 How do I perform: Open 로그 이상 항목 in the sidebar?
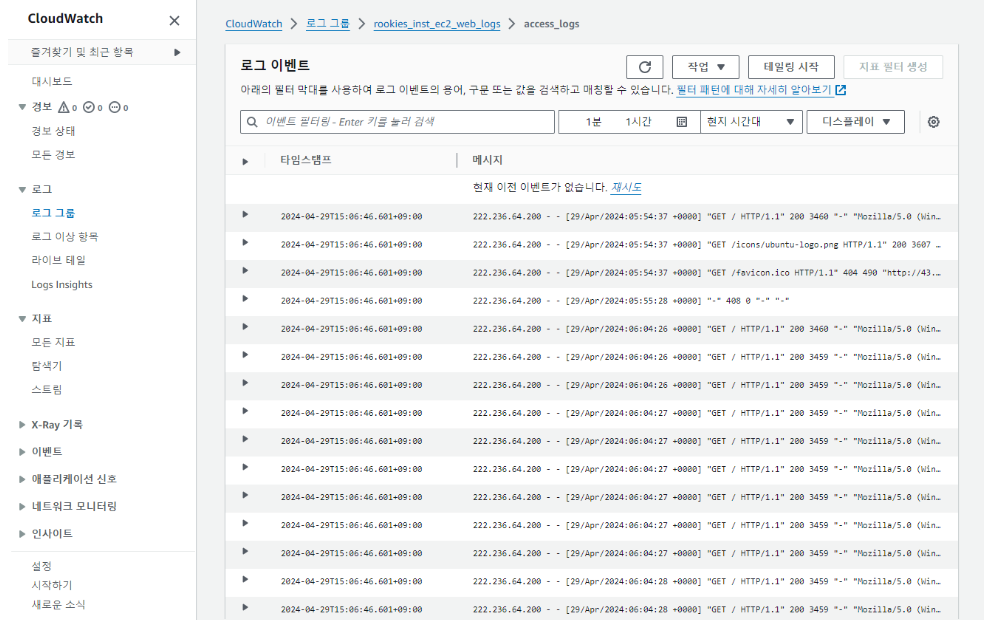(x=65, y=237)
